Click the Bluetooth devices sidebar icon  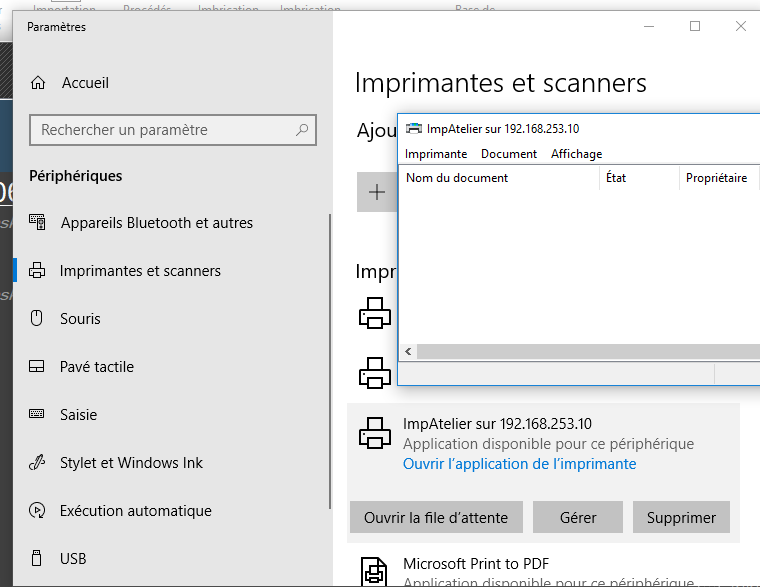pyautogui.click(x=38, y=222)
